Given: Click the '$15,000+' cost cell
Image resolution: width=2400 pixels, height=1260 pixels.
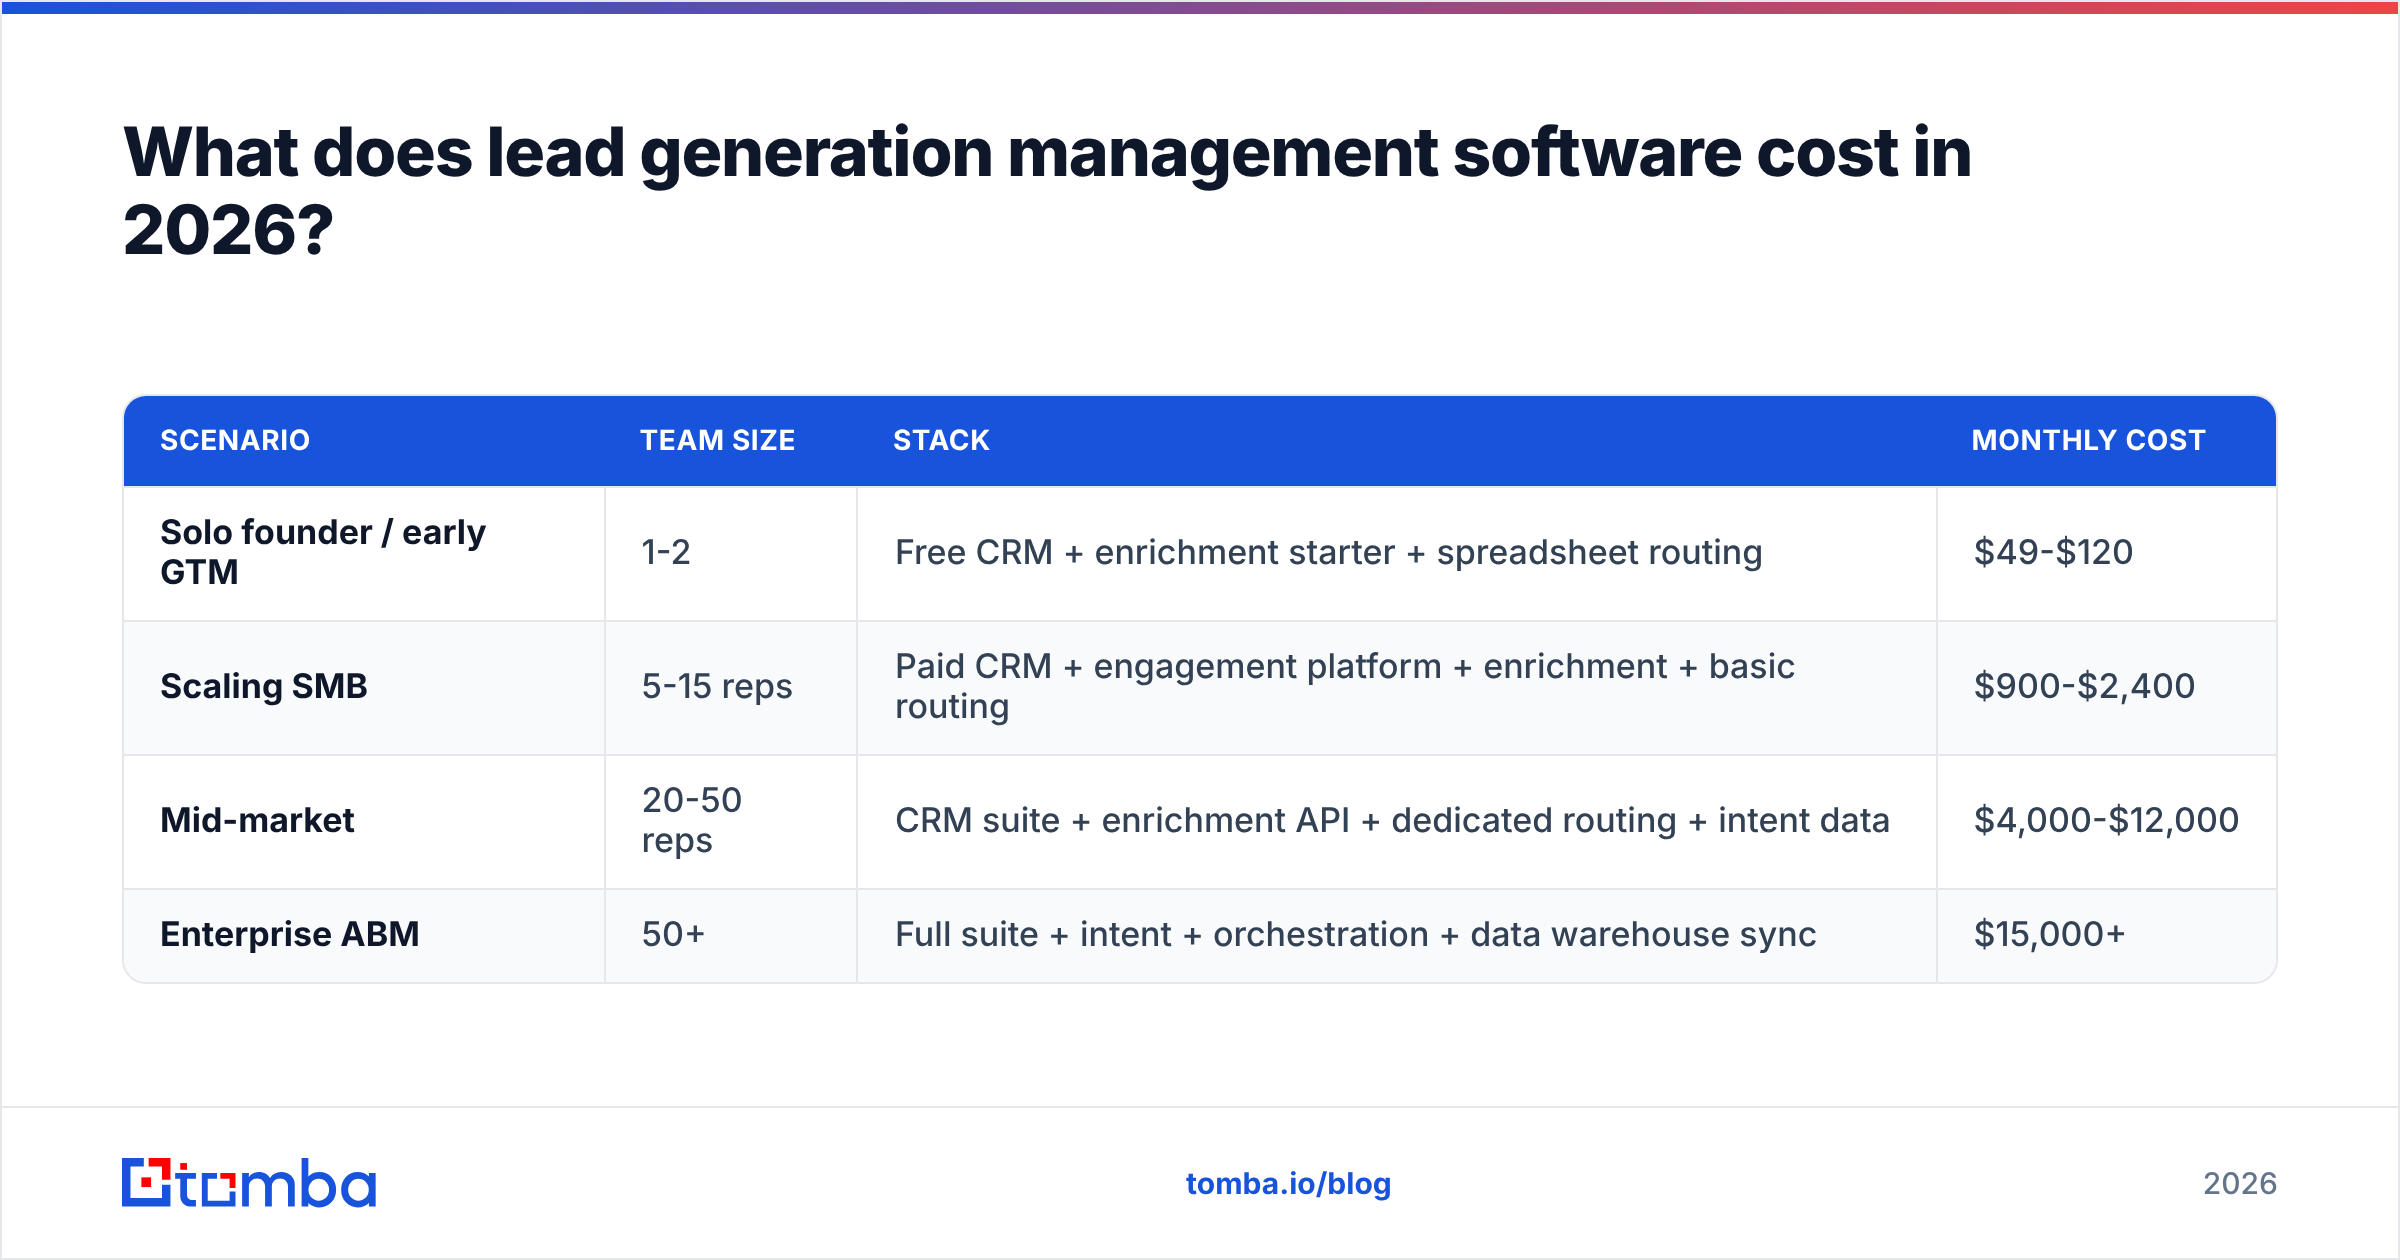Looking at the screenshot, I should point(2106,935).
